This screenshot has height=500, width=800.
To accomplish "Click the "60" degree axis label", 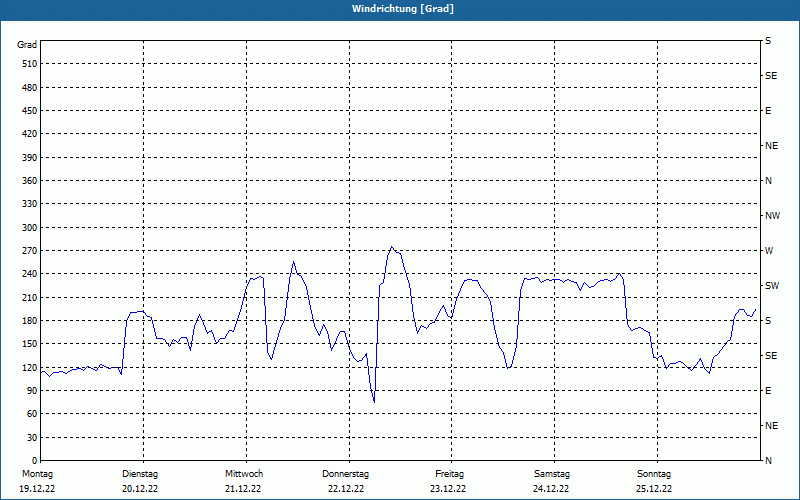I will [32, 414].
